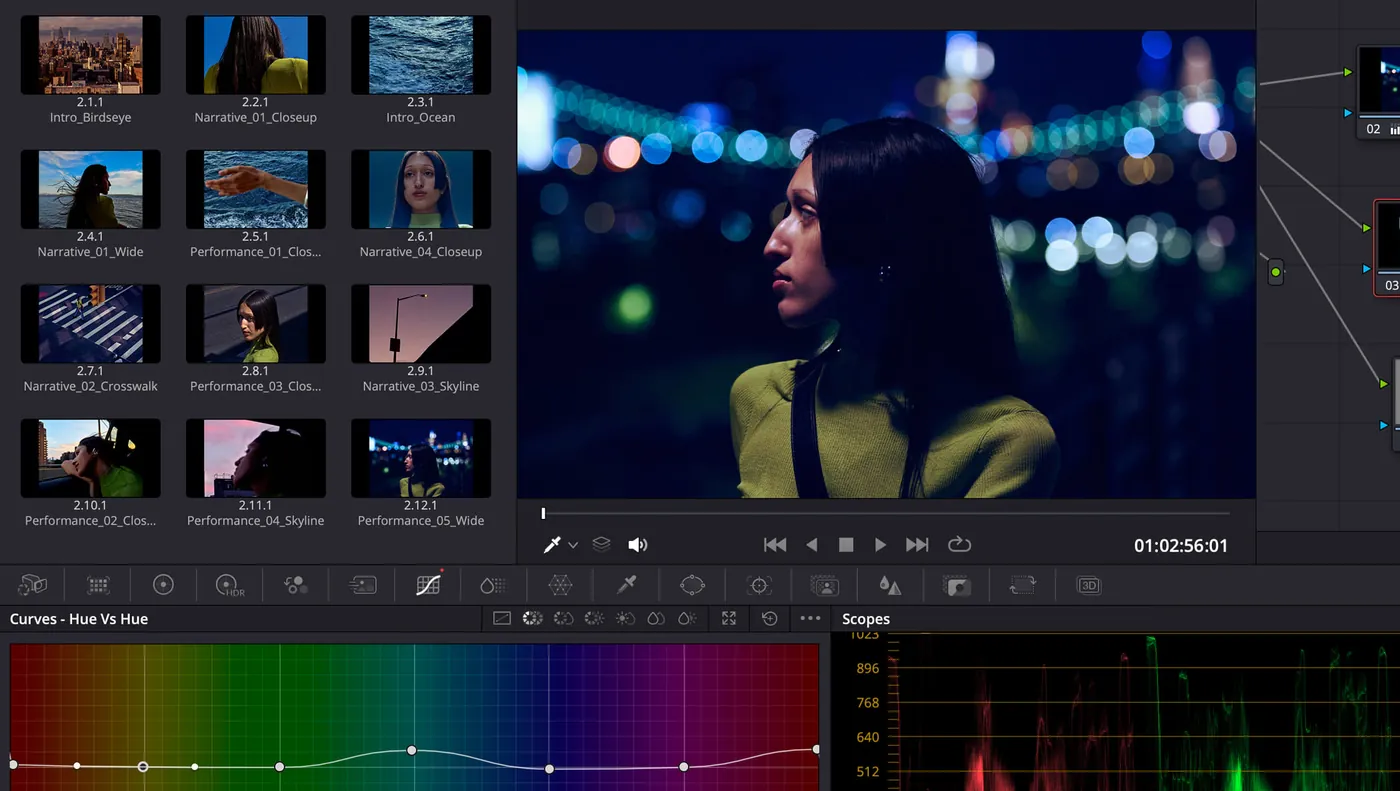Open the Color Match palette
Screen dimensions: 1400x791
(x=98, y=585)
